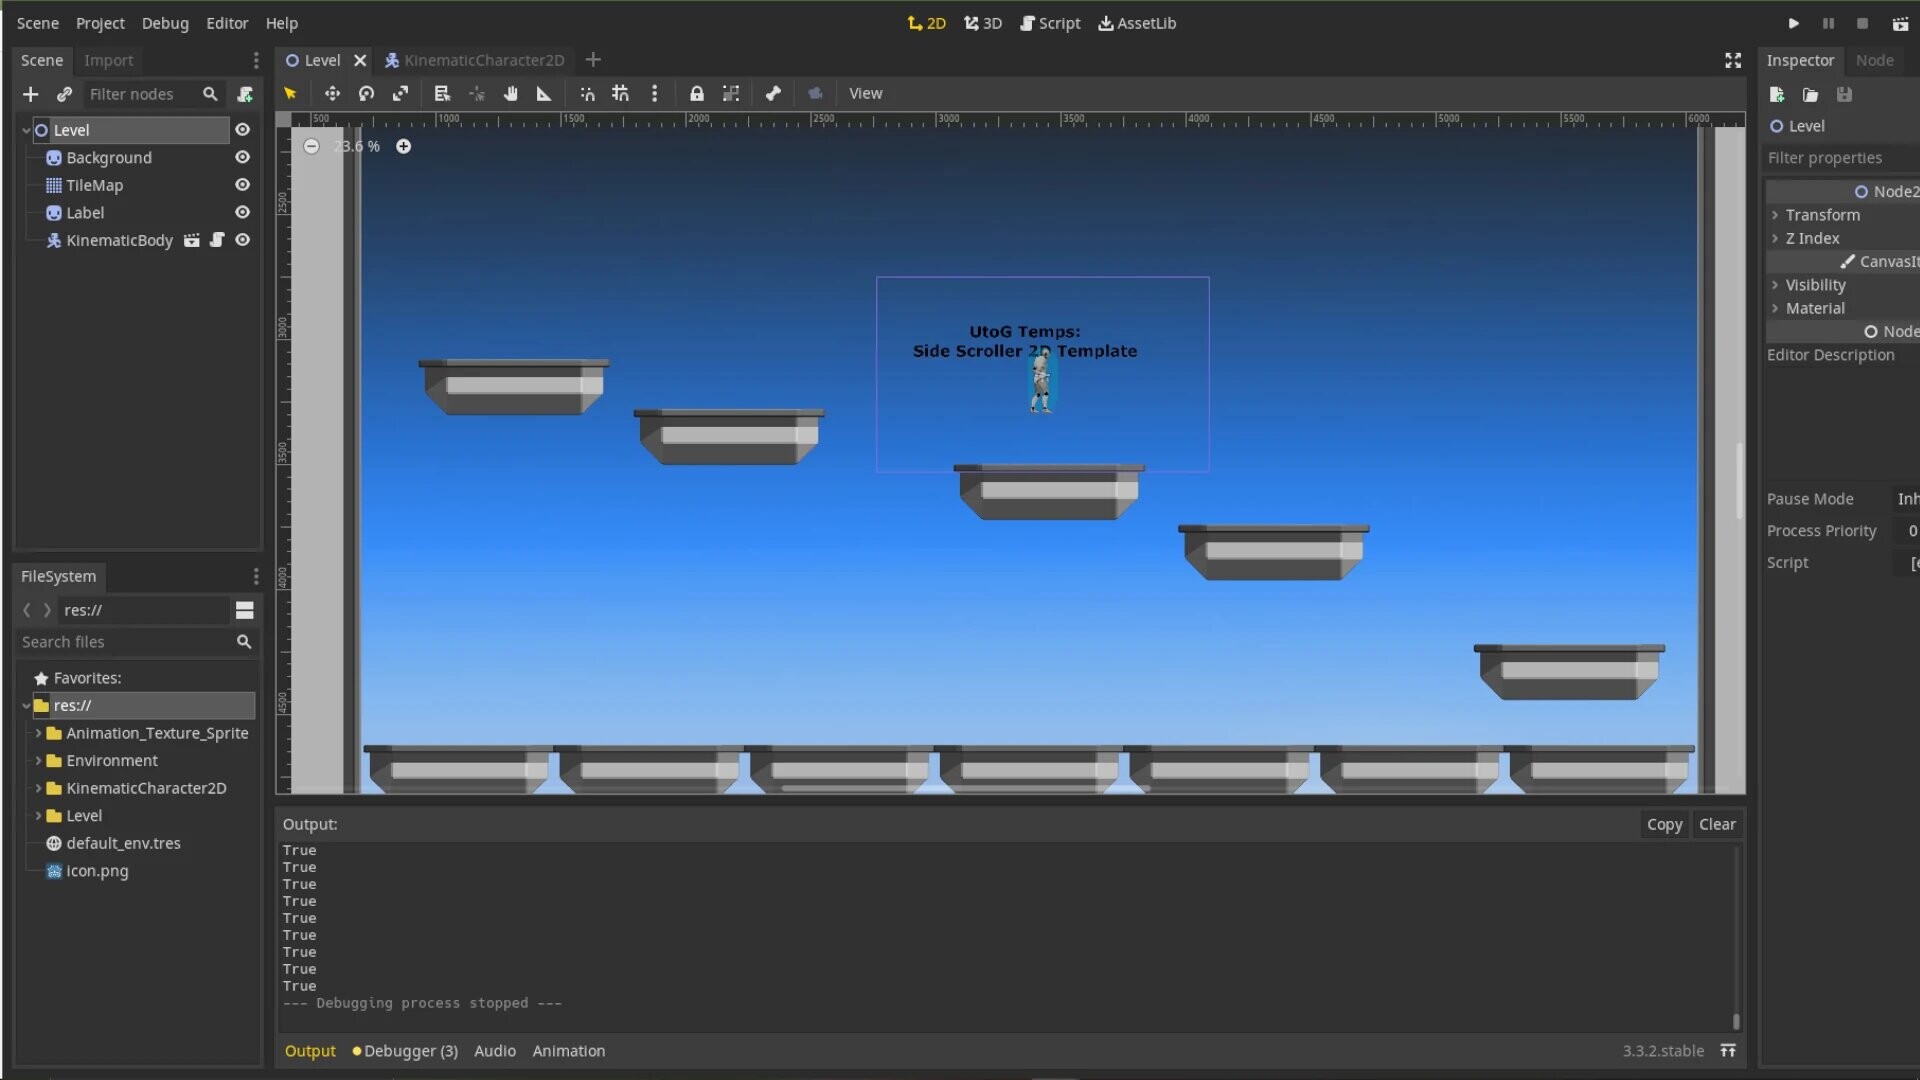1920x1080 pixels.
Task: Open the Debug menu
Action: click(x=165, y=22)
